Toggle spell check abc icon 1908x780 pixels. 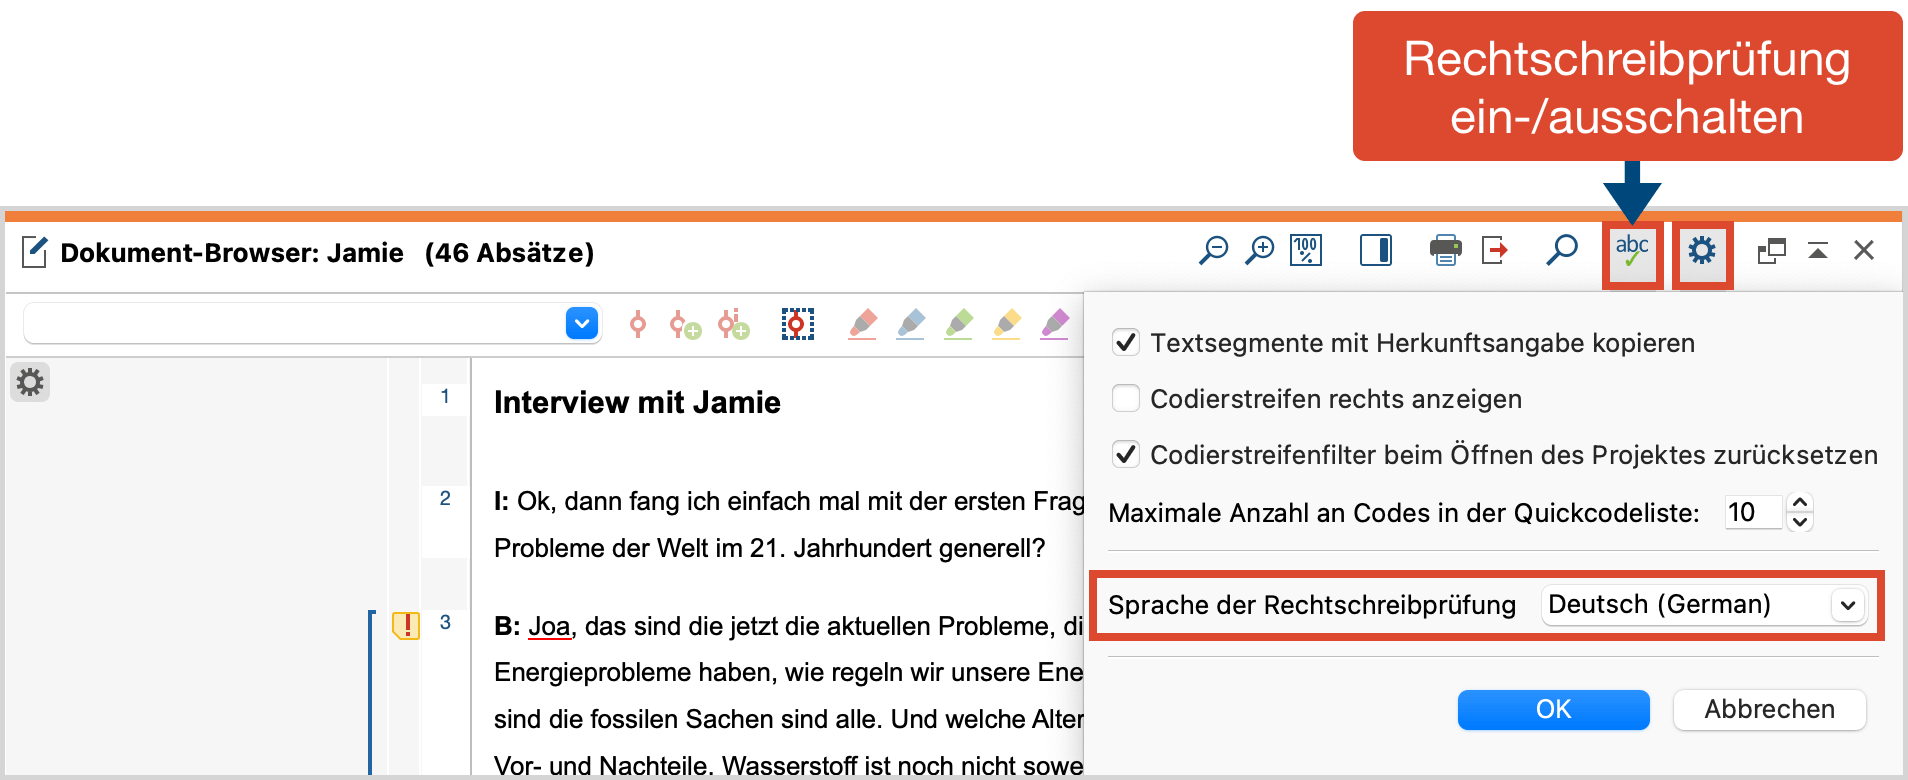(x=1632, y=251)
